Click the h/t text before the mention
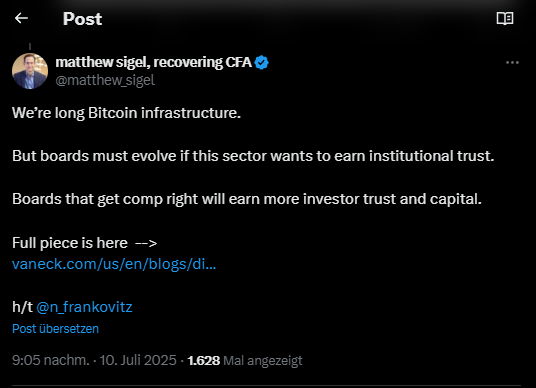Image resolution: width=536 pixels, height=388 pixels. (22, 307)
